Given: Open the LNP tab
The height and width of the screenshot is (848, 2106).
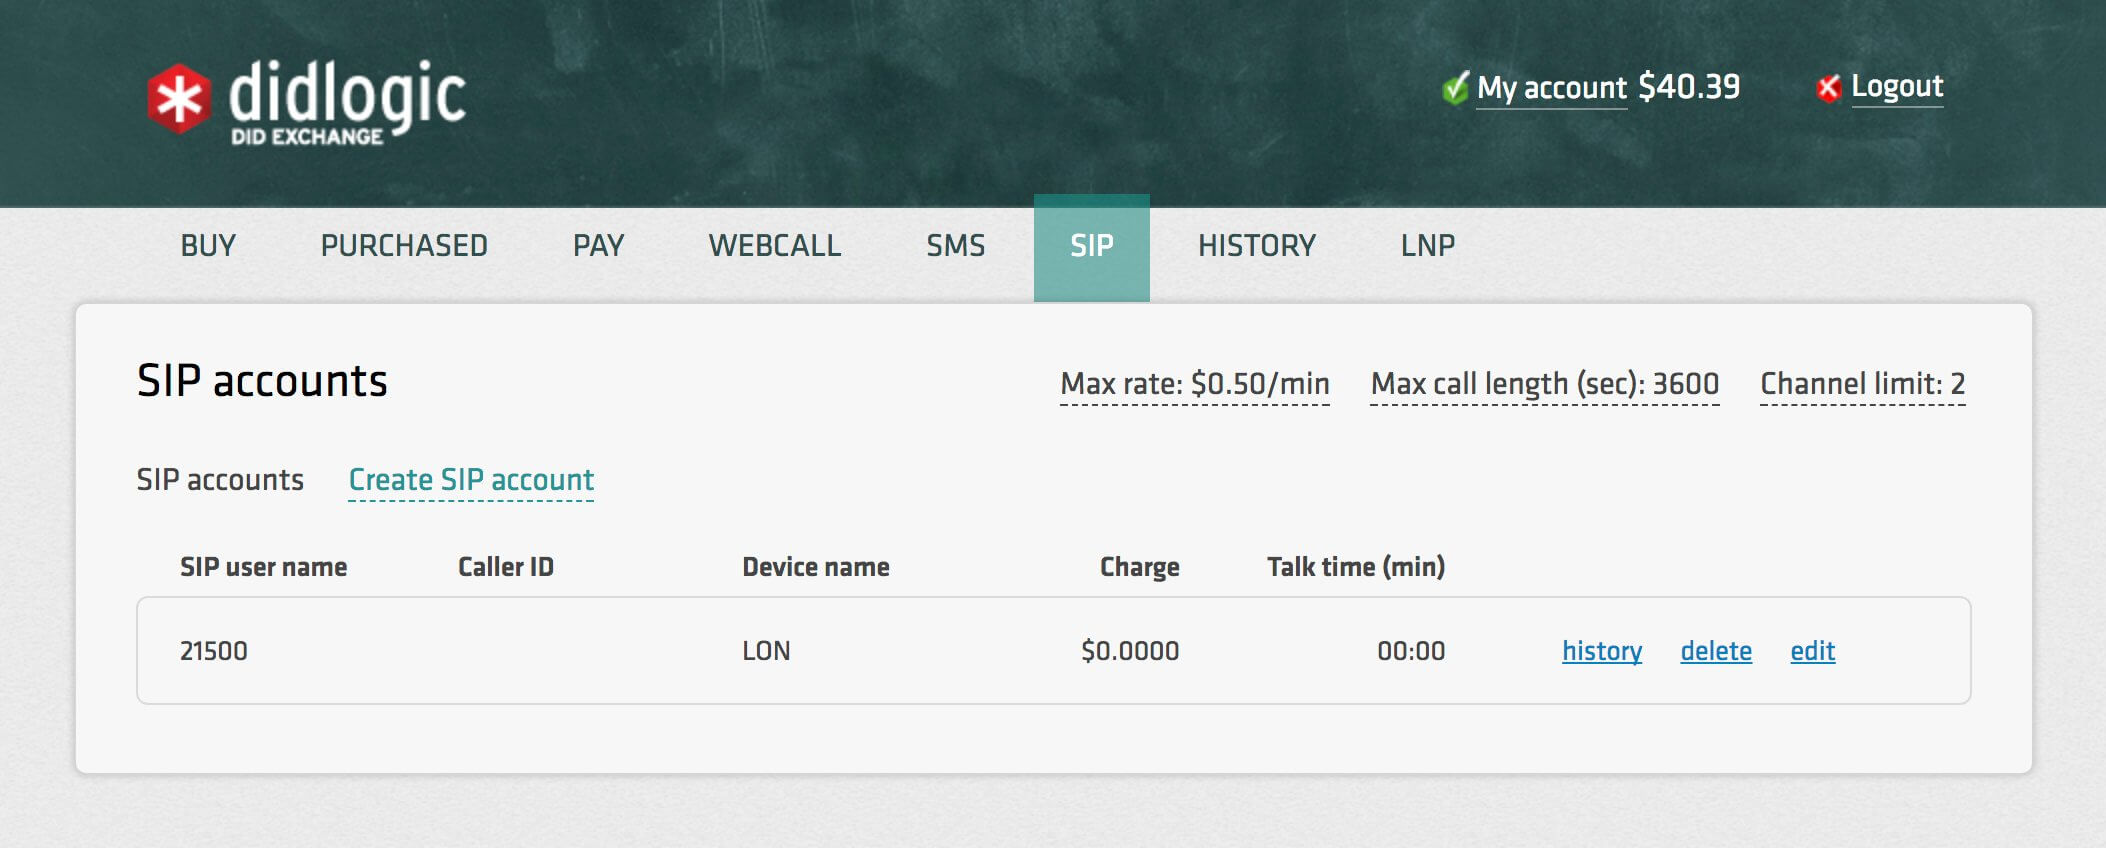Looking at the screenshot, I should click(x=1427, y=246).
